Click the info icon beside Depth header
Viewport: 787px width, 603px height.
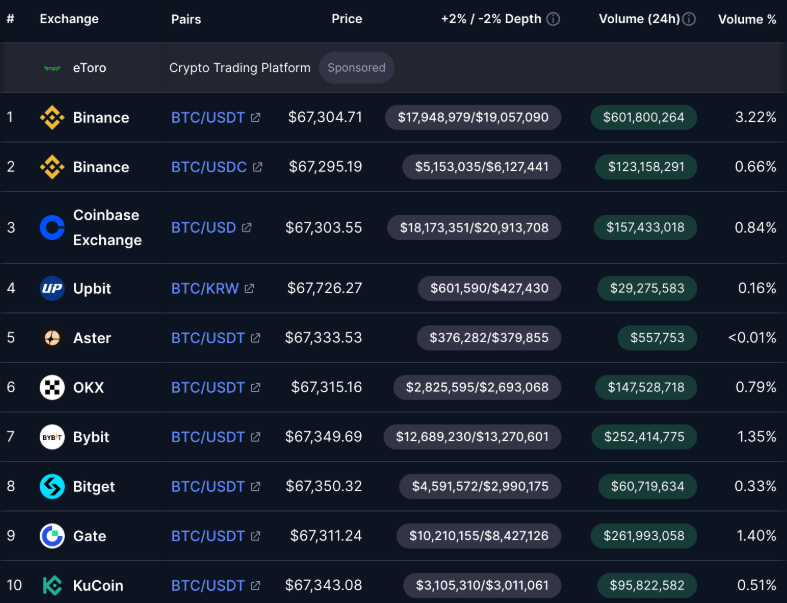click(553, 19)
